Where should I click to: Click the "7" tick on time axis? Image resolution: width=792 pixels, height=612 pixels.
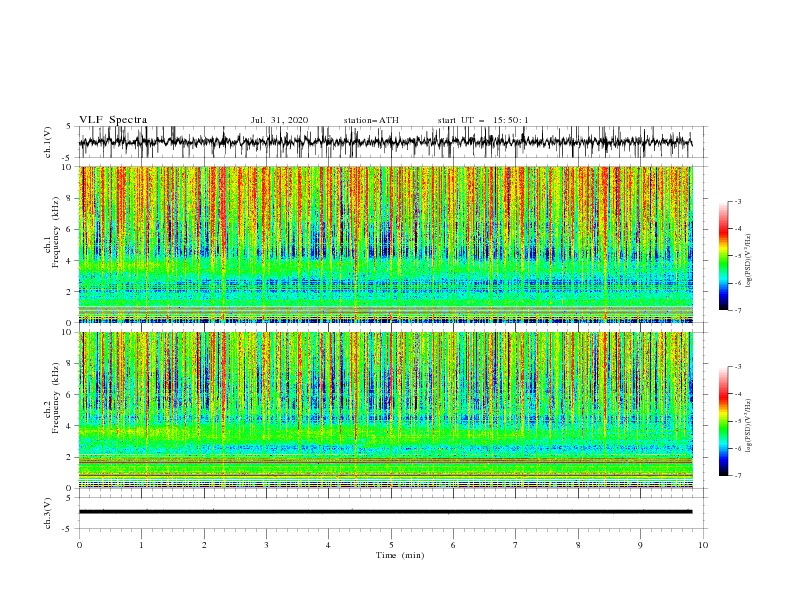click(516, 545)
